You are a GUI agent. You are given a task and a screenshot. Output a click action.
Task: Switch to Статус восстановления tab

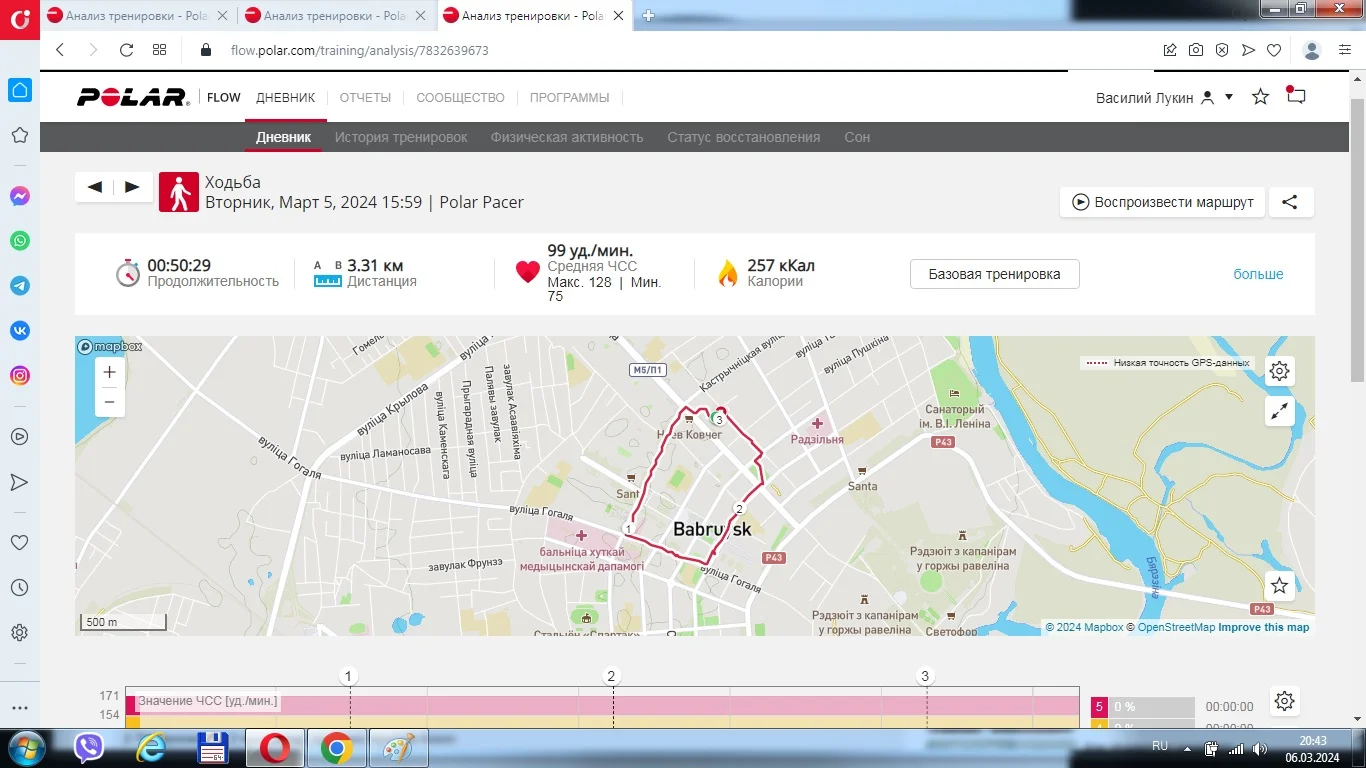pos(744,137)
